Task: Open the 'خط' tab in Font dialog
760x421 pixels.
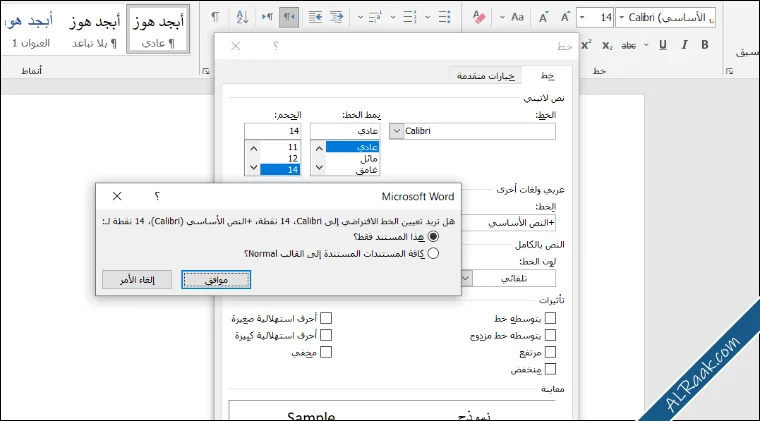Action: click(547, 76)
